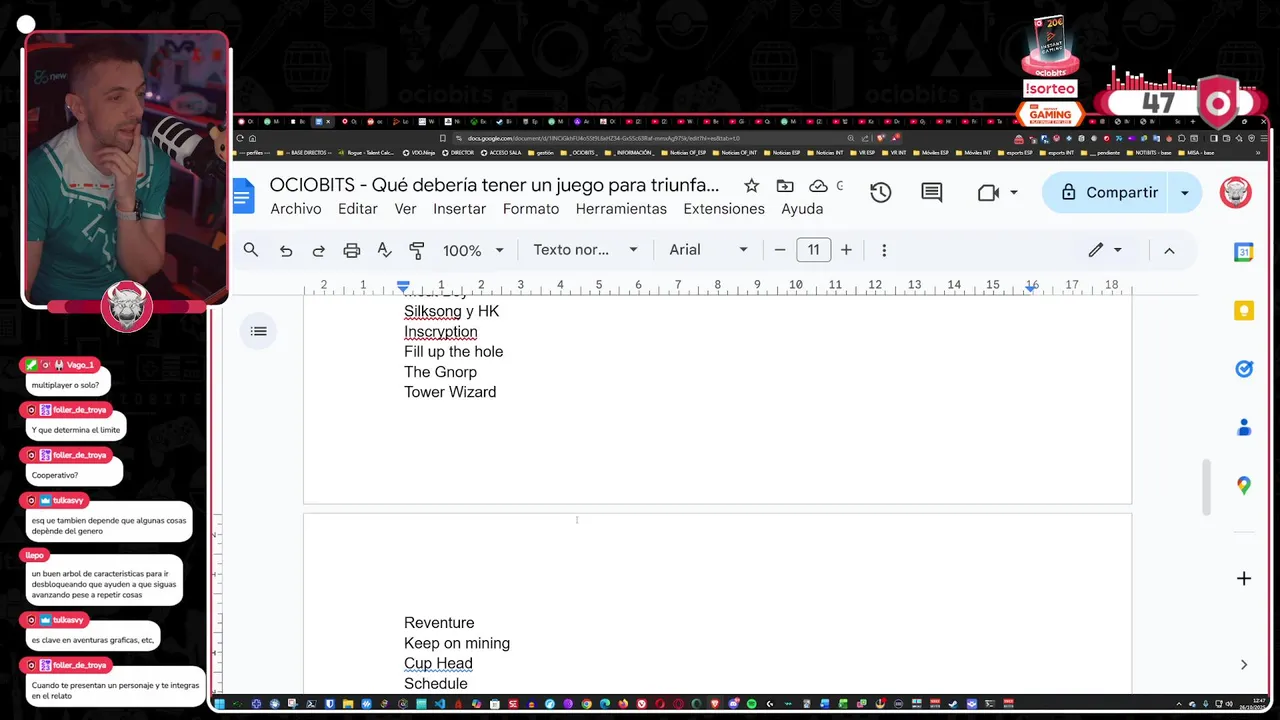Viewport: 1280px width, 720px height.
Task: Open the Ver menu
Action: (x=405, y=209)
